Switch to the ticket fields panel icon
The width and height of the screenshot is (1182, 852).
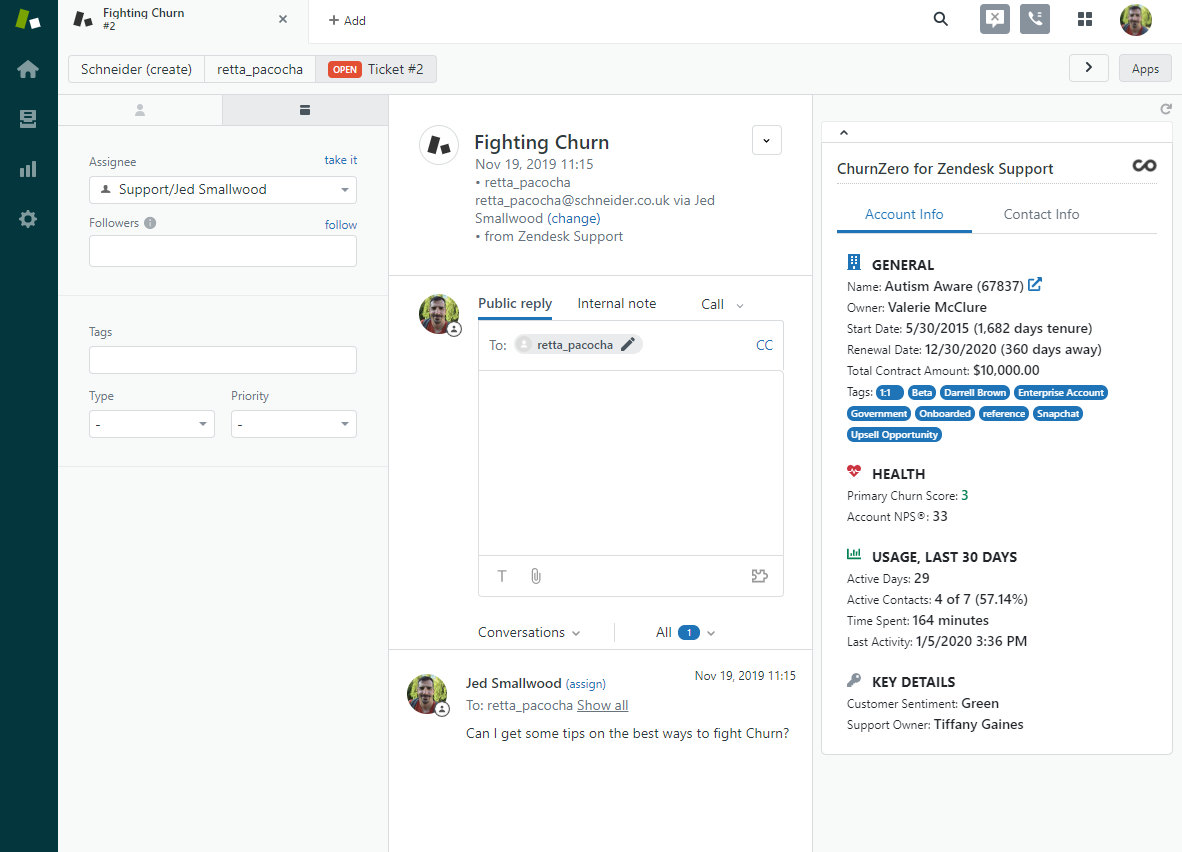coord(305,110)
